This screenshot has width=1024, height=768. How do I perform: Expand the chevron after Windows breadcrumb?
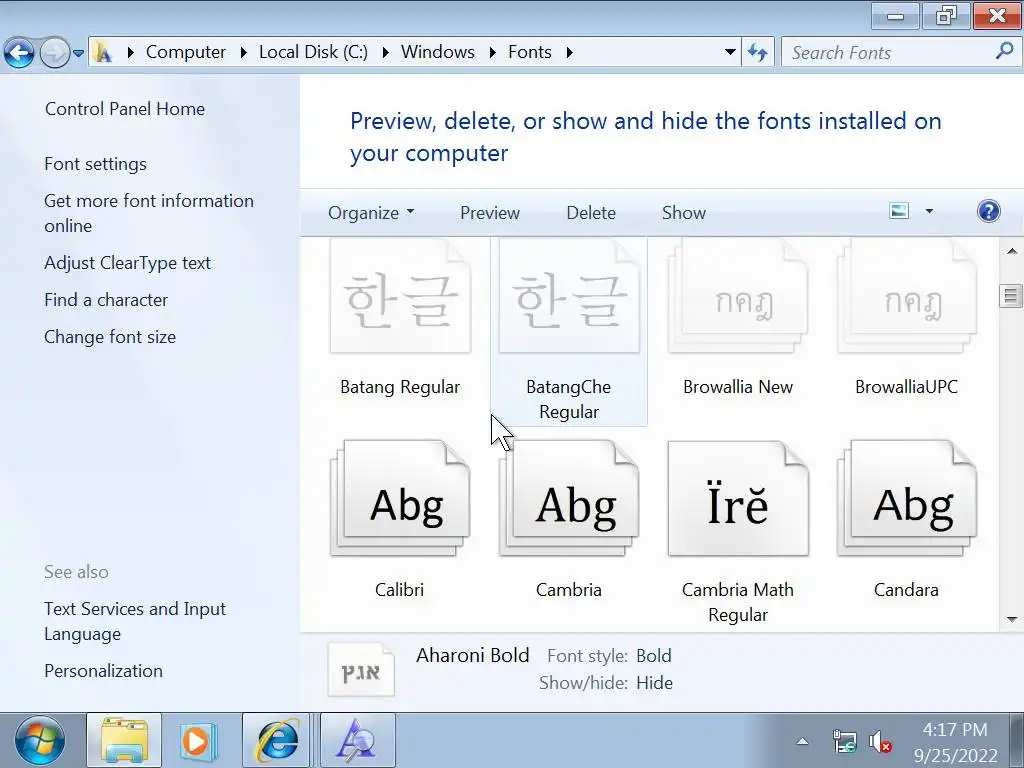[492, 52]
